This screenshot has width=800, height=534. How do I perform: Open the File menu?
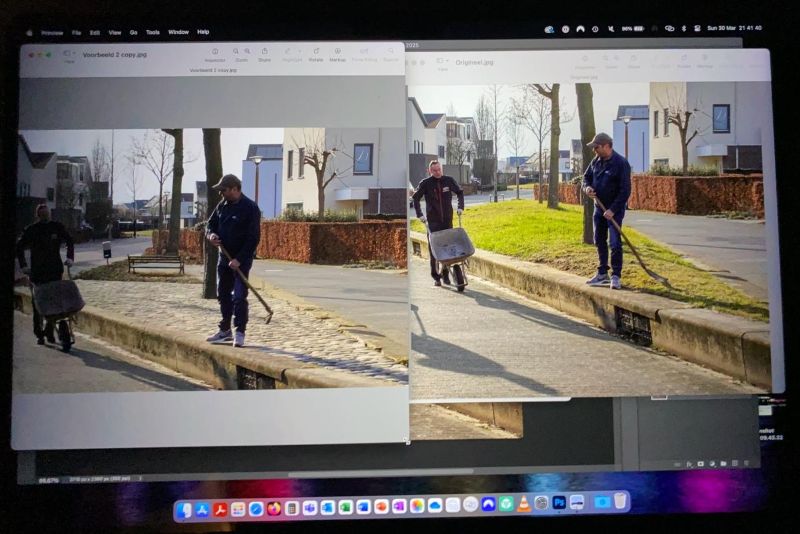[76, 32]
